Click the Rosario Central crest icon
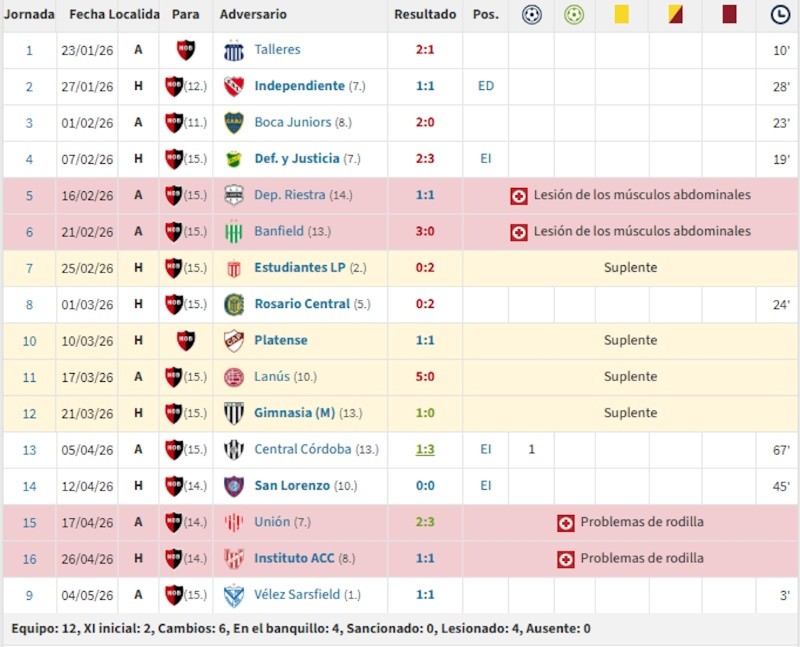 [x=234, y=305]
